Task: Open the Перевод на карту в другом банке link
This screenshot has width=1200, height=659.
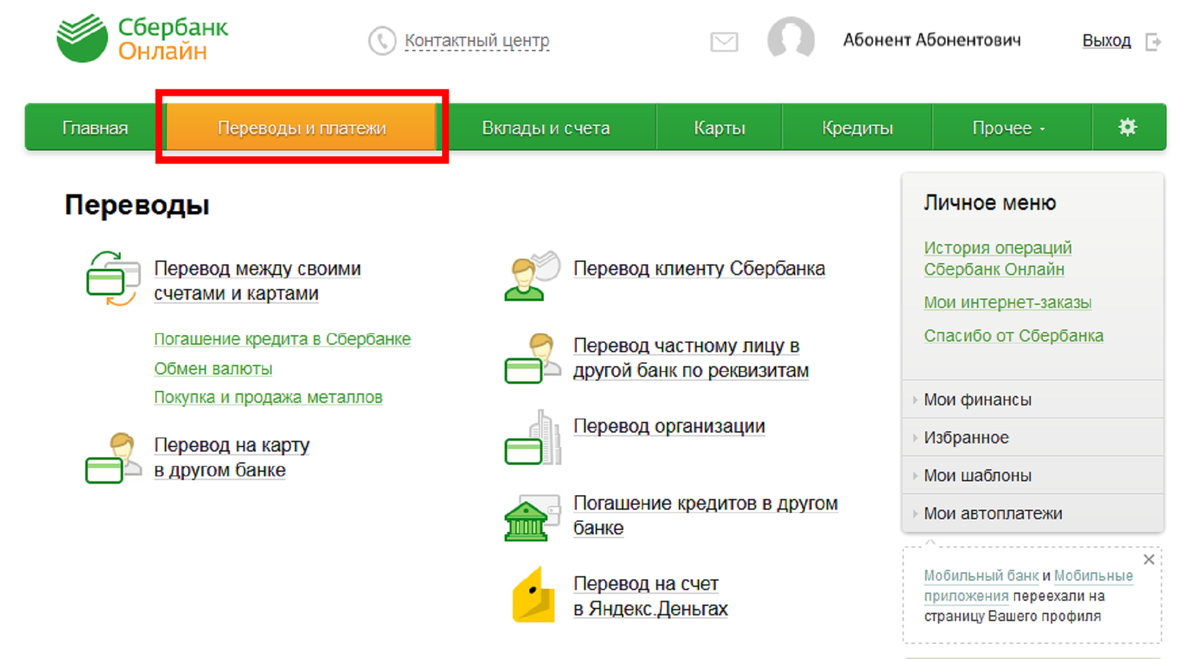Action: point(232,457)
